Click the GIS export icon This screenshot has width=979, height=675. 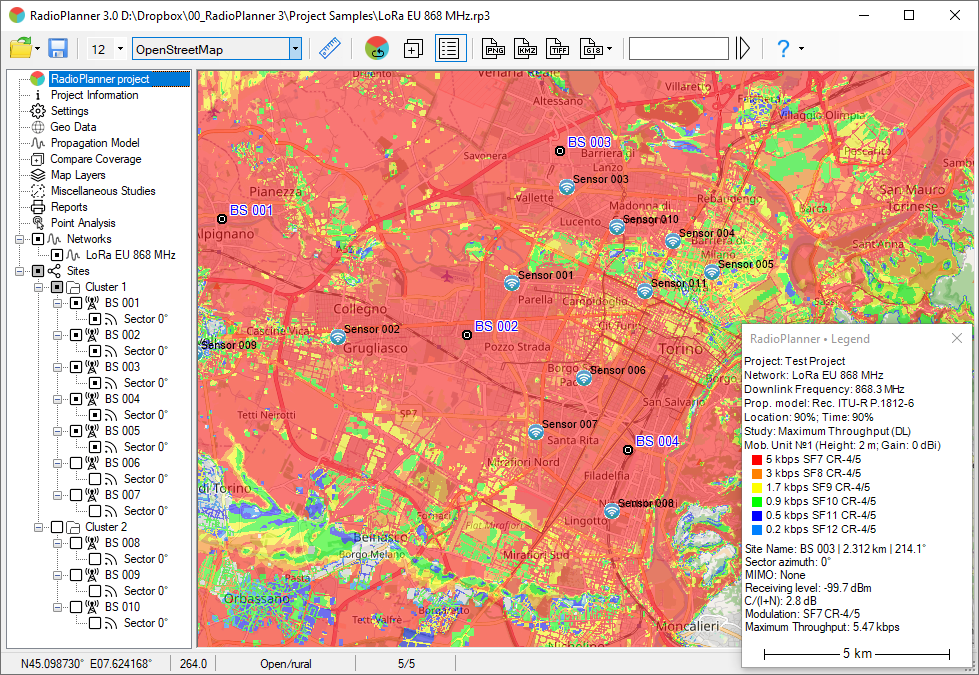point(591,48)
